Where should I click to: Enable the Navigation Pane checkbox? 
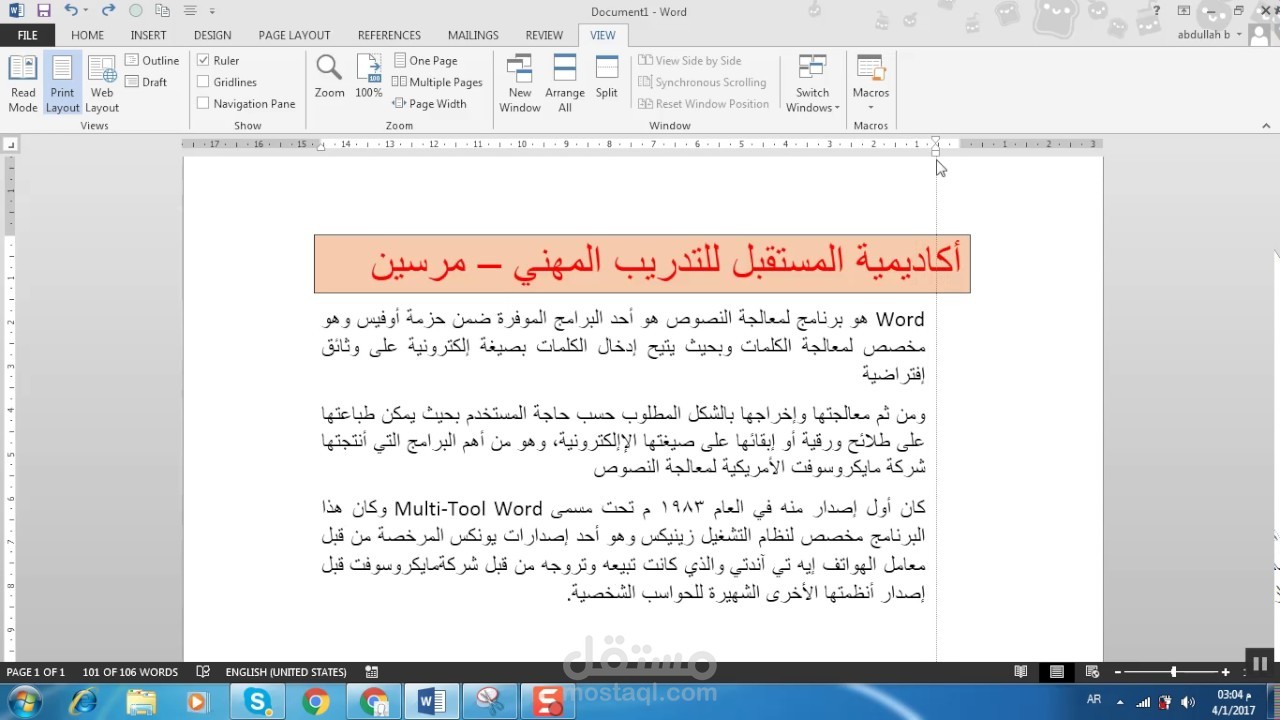(203, 103)
